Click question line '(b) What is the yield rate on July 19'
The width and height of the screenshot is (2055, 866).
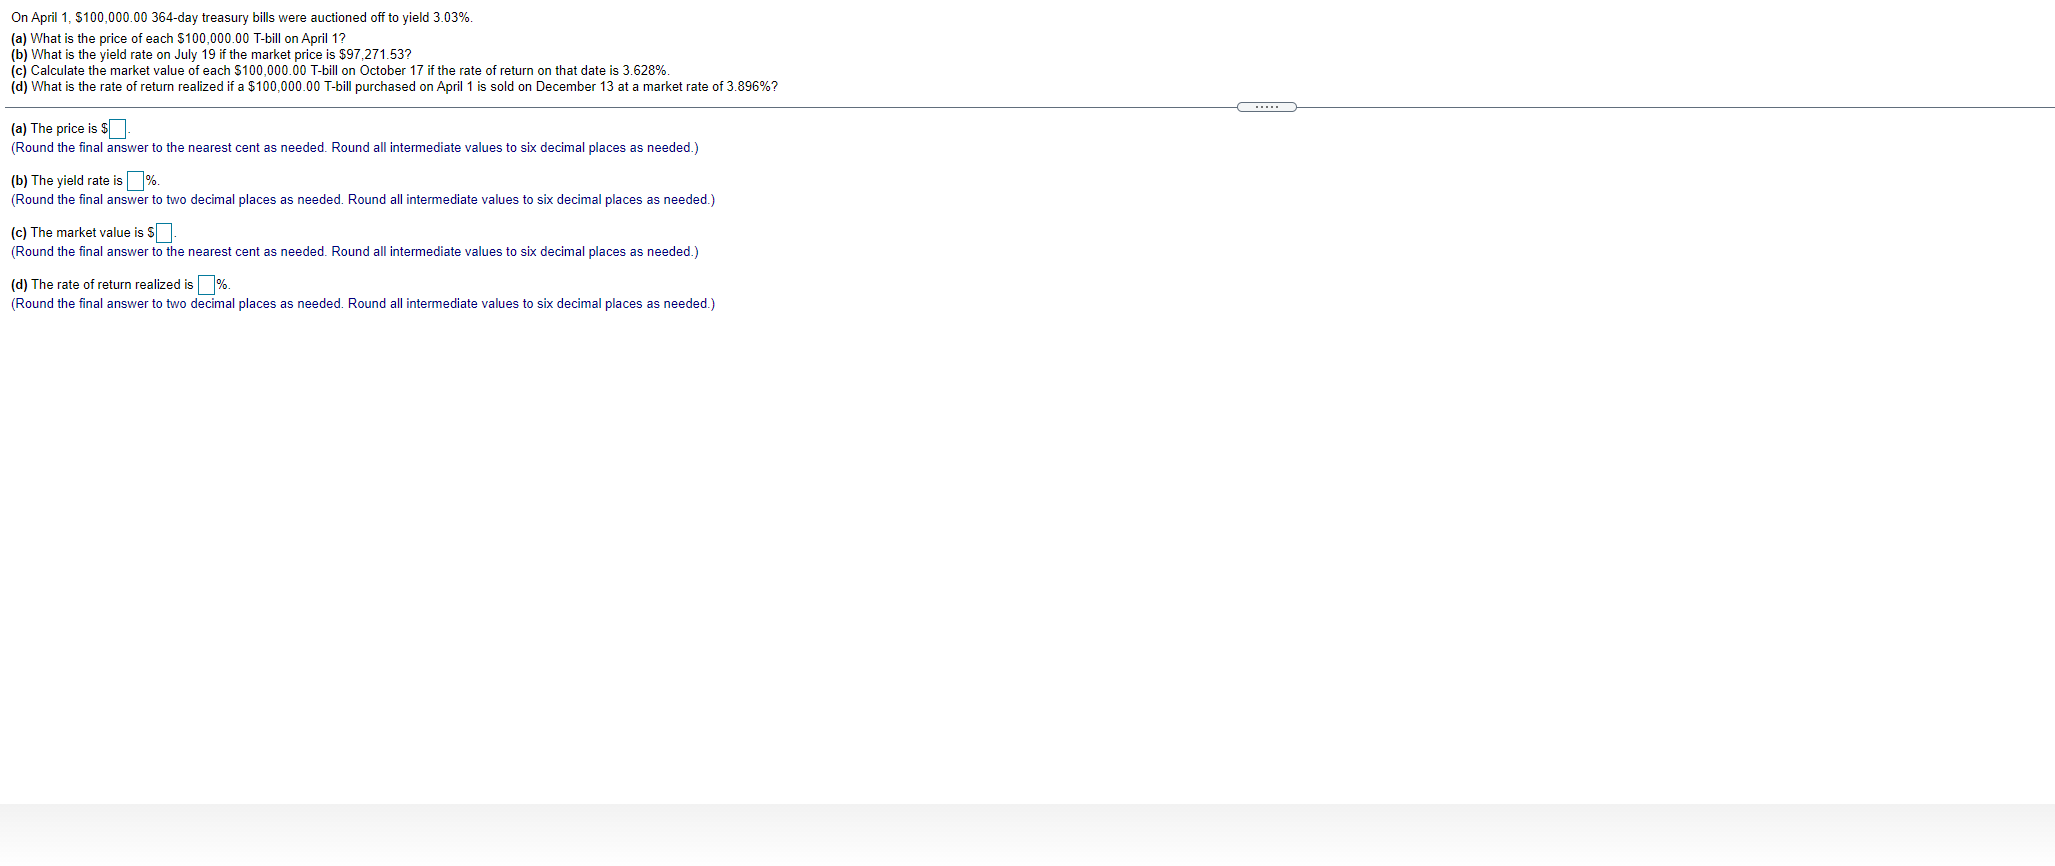(211, 55)
